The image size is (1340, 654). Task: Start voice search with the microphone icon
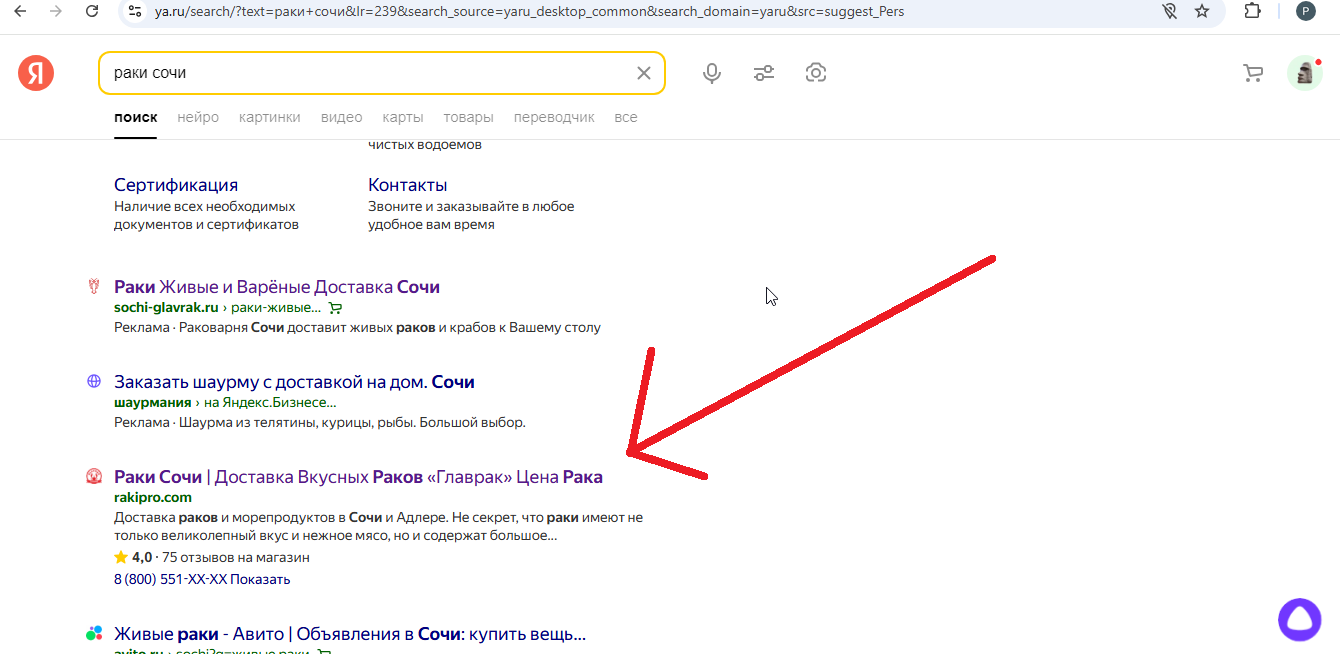click(x=712, y=72)
